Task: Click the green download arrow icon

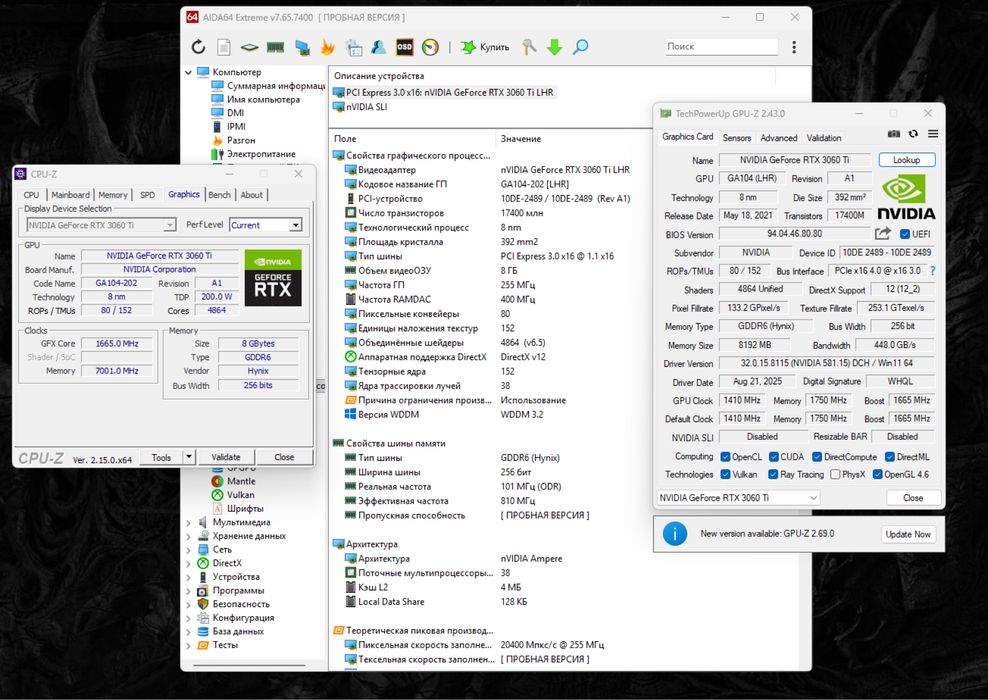Action: tap(554, 47)
